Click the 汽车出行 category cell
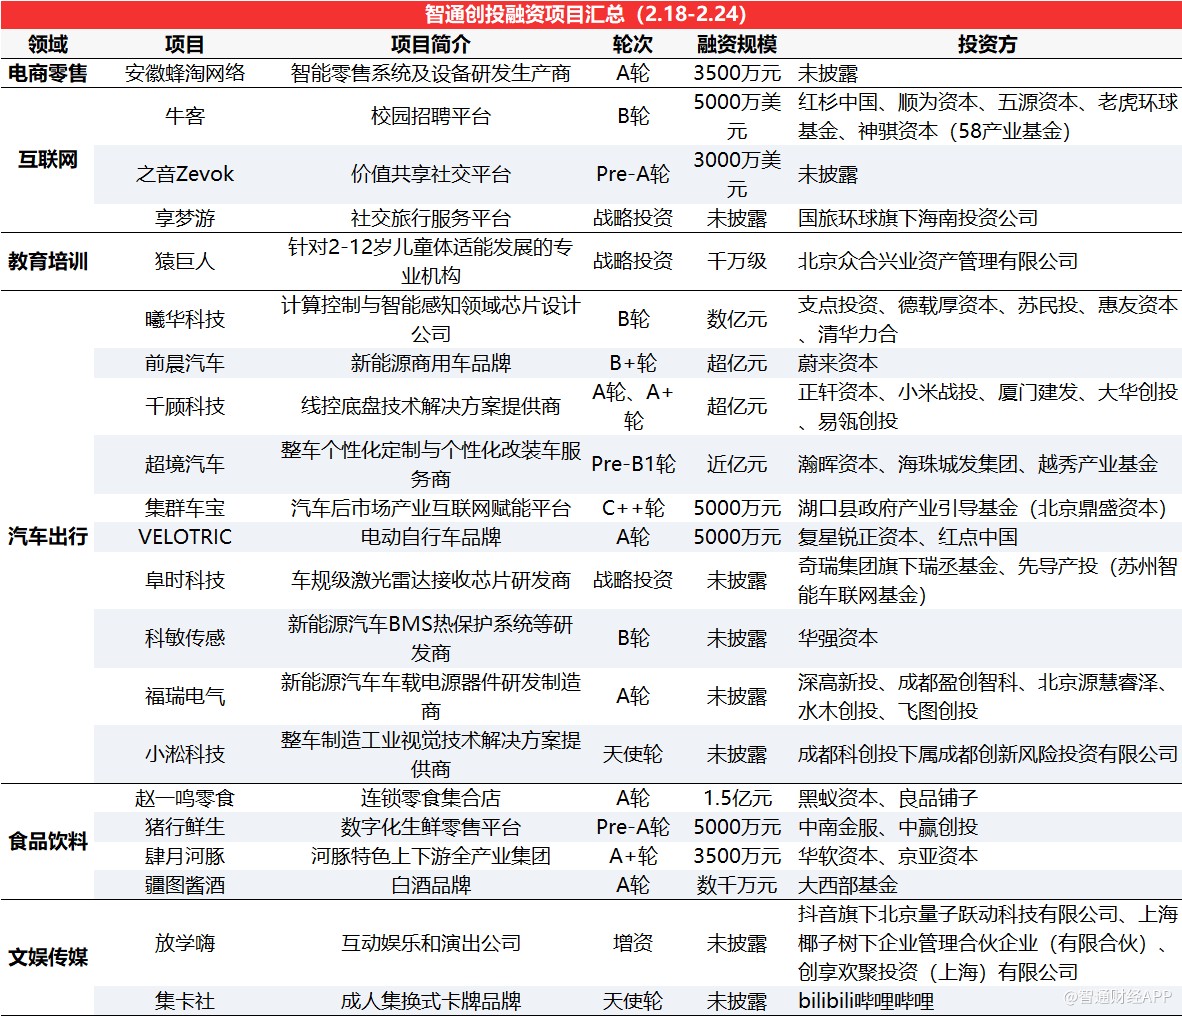Screen dimensions: 1182x1016 click(47, 537)
